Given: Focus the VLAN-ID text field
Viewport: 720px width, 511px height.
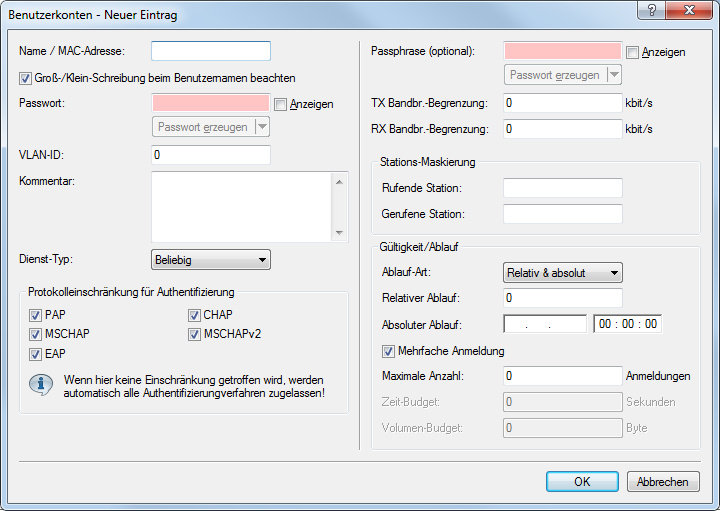Looking at the screenshot, I should point(211,155).
